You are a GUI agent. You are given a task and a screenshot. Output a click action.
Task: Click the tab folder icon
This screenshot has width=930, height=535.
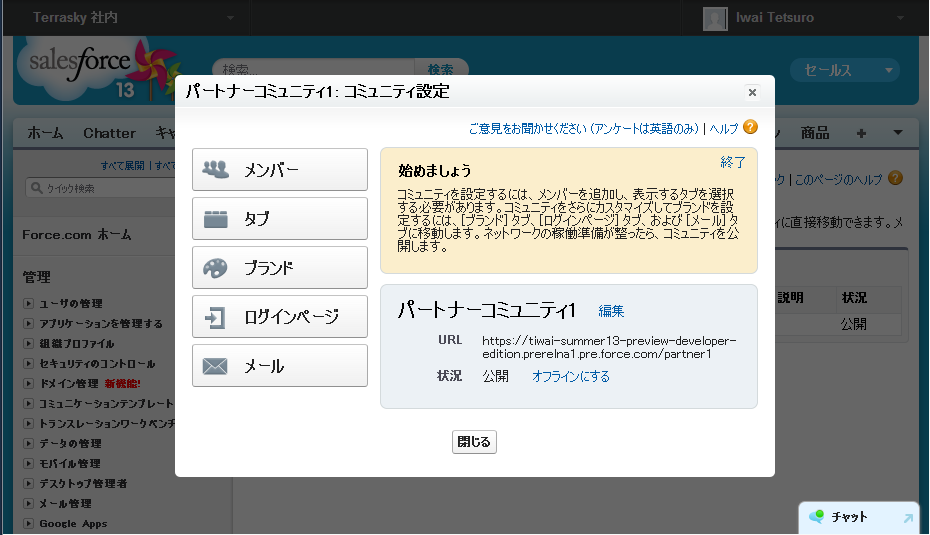pos(215,219)
